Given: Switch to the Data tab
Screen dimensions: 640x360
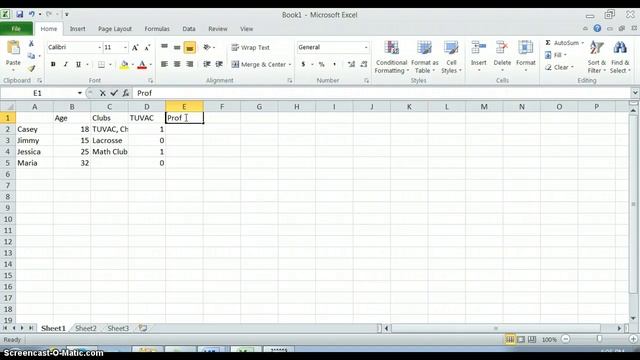Looking at the screenshot, I should point(189,29).
